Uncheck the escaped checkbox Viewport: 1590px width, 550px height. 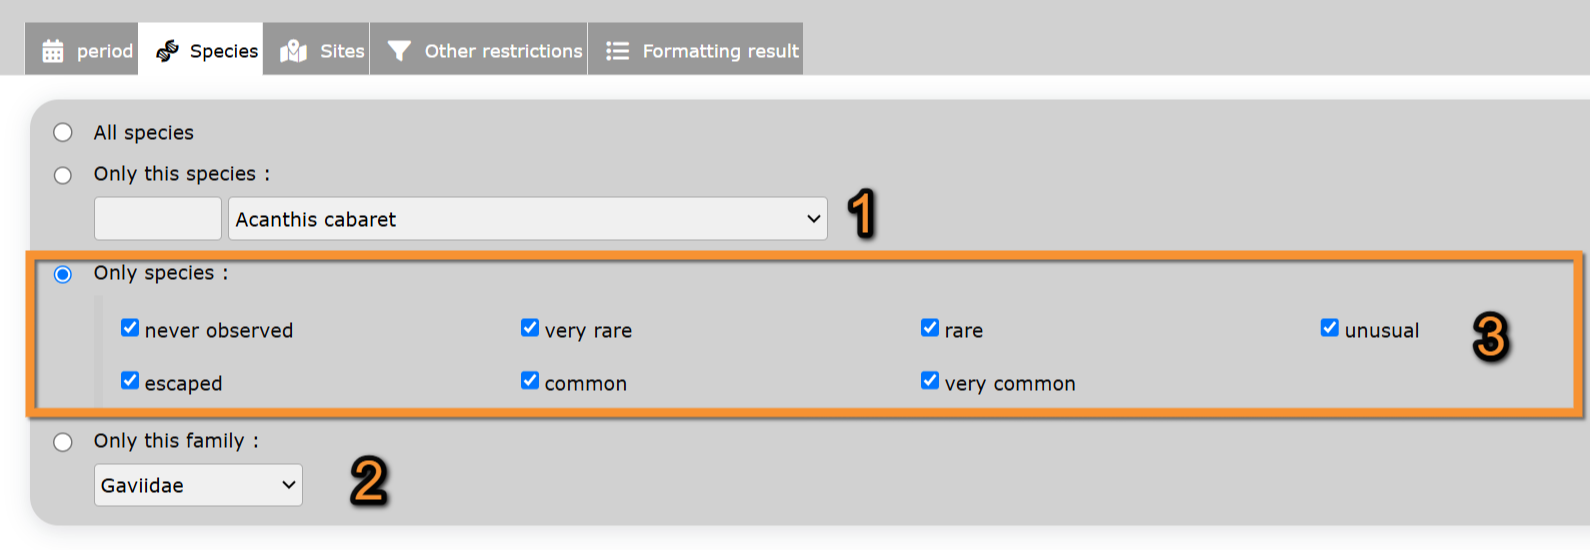(130, 381)
